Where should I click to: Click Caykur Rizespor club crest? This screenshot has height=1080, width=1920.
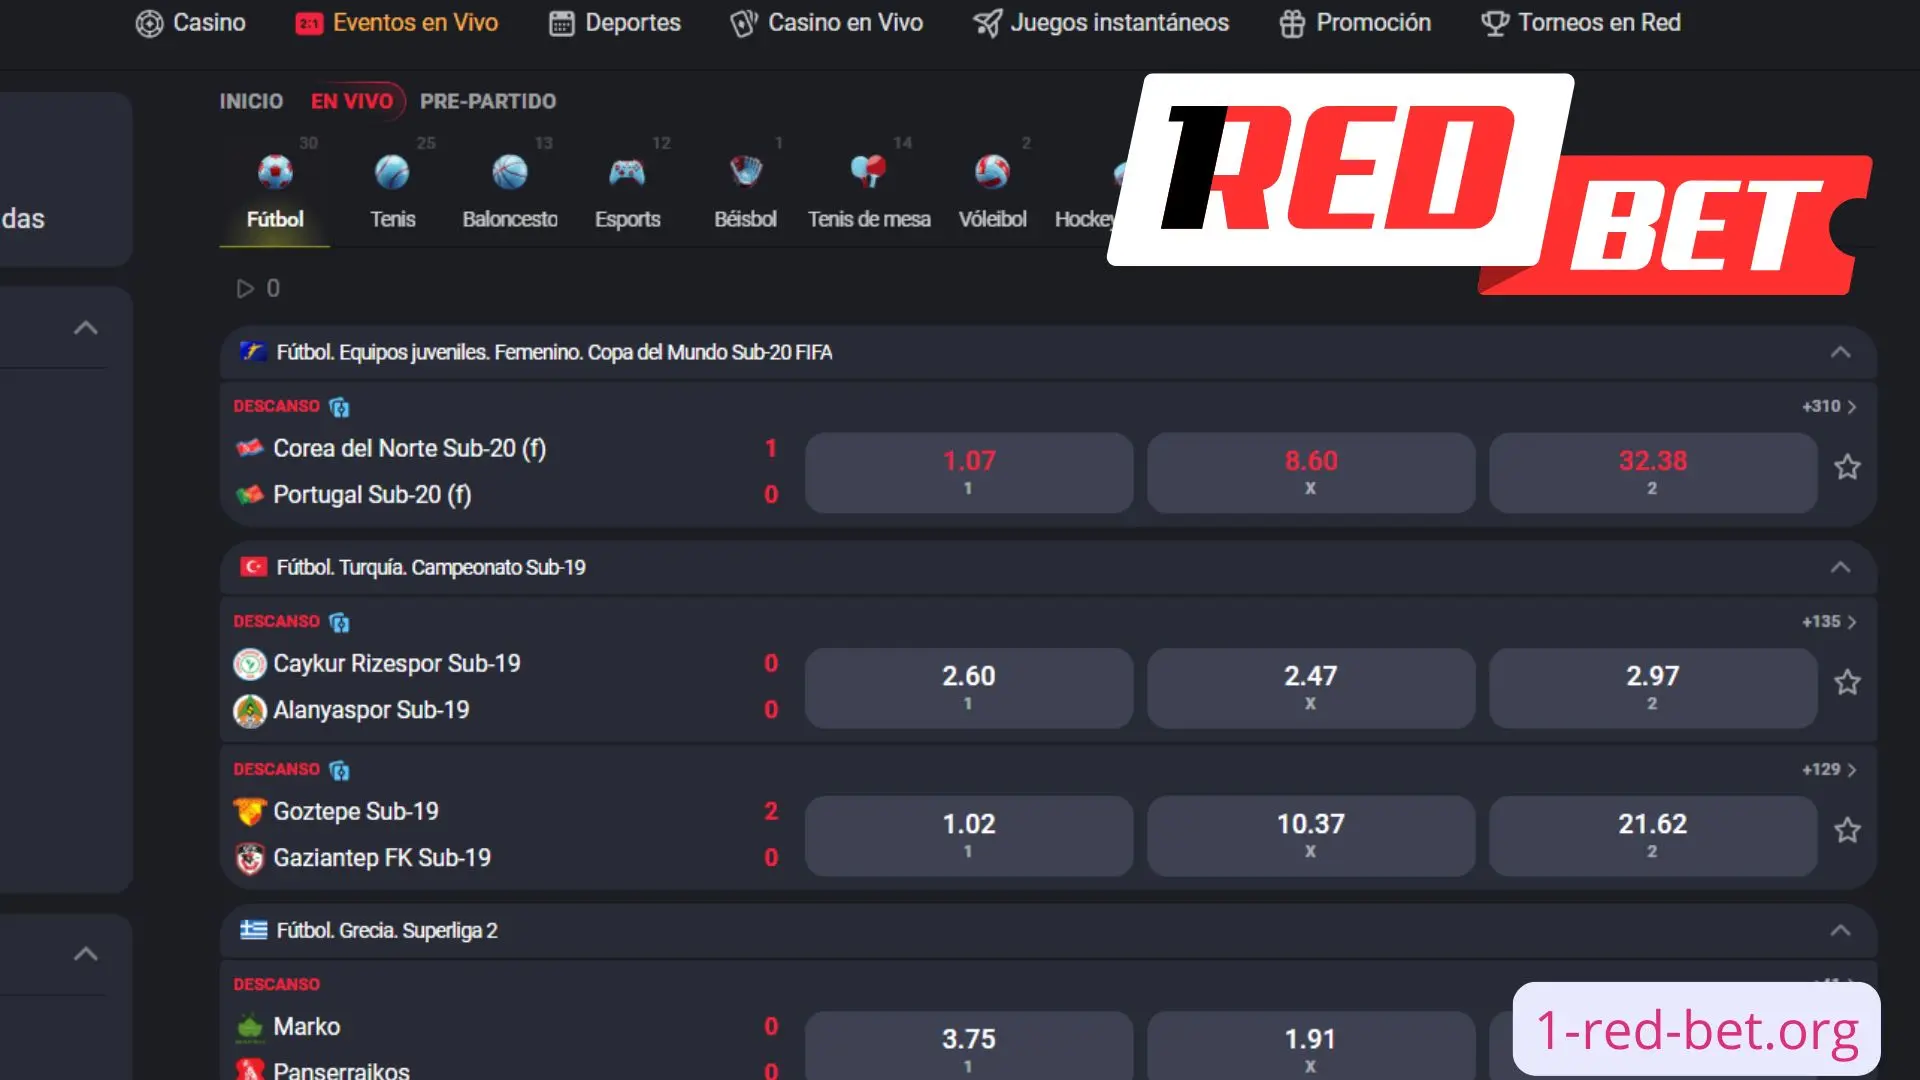point(249,664)
